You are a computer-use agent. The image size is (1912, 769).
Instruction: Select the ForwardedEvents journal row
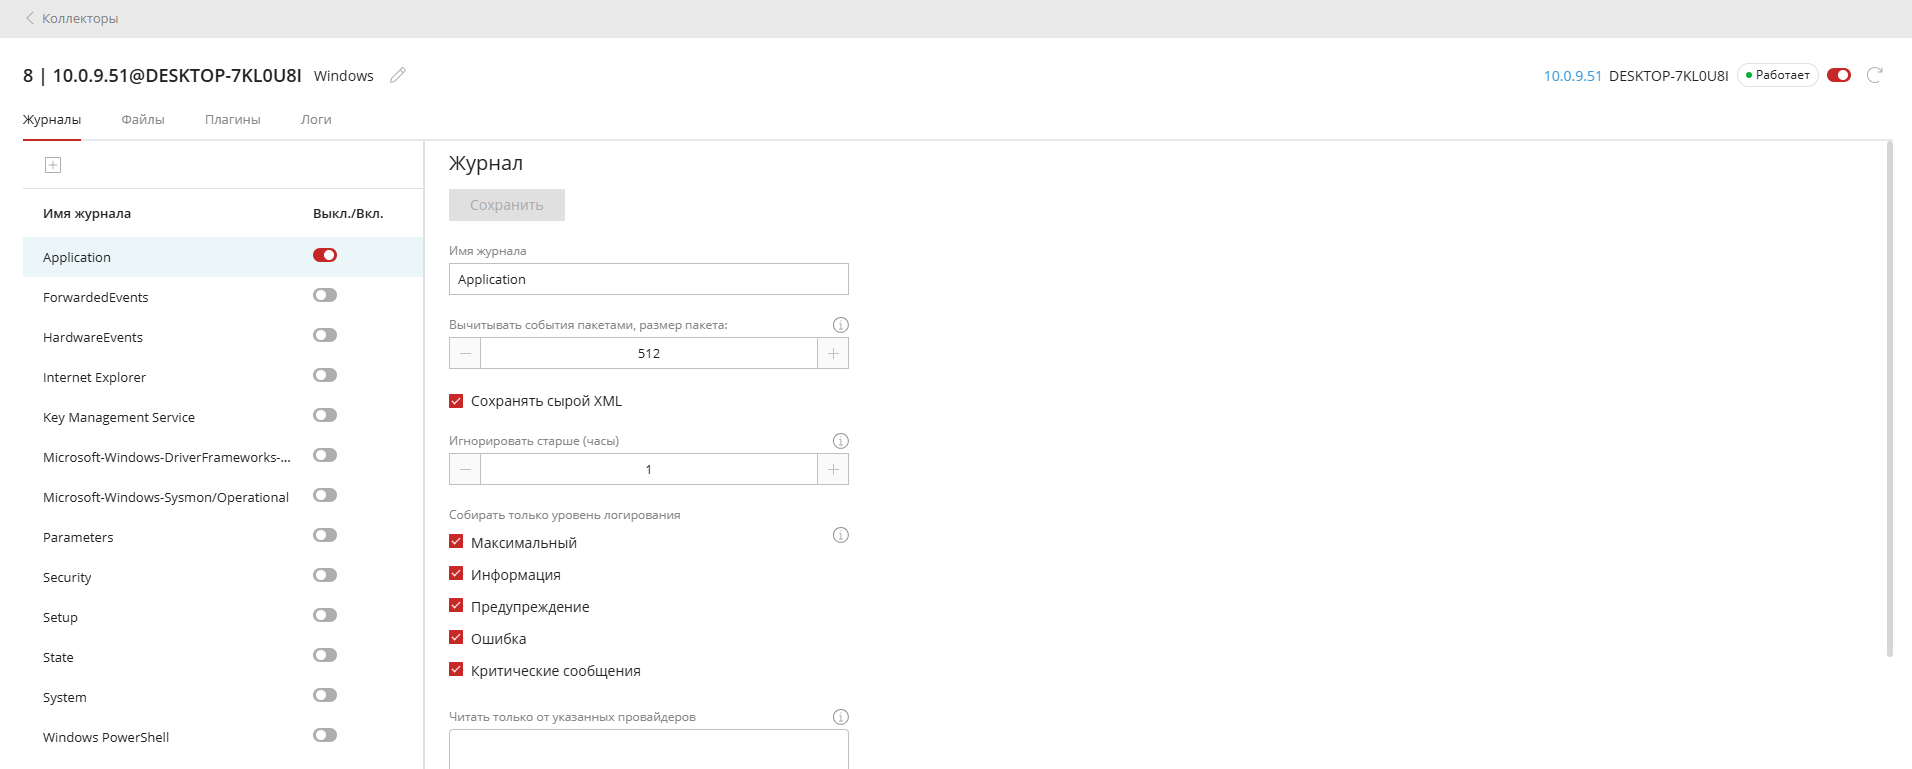tap(223, 297)
